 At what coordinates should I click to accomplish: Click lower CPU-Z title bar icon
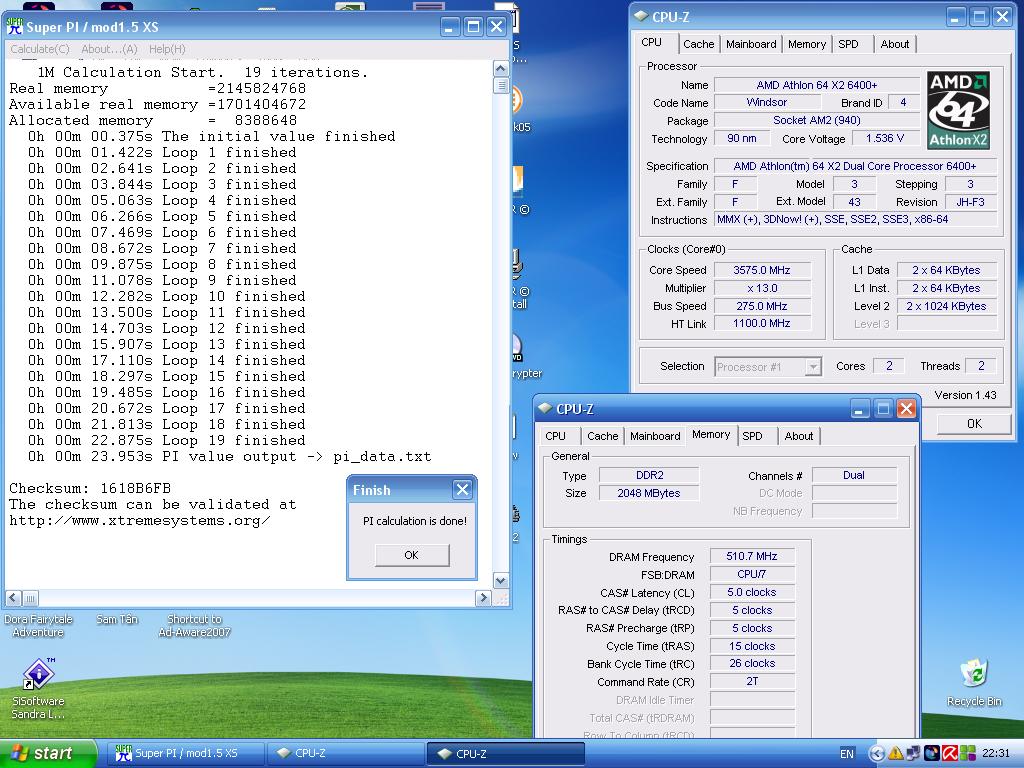[x=545, y=409]
